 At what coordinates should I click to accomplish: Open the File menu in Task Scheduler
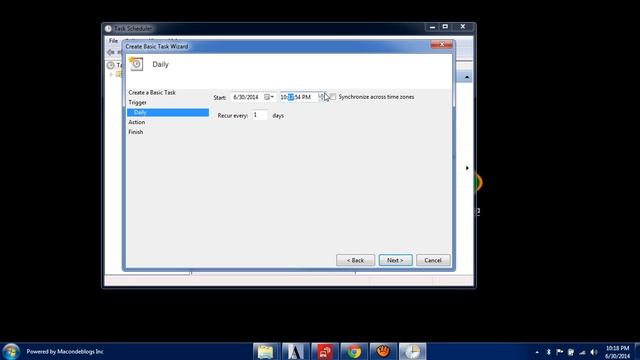(x=113, y=41)
